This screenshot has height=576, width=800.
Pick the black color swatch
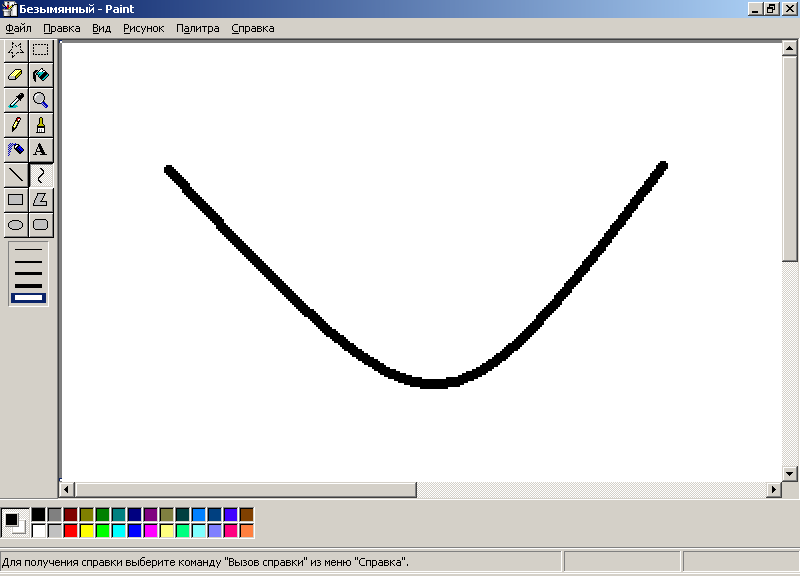[39, 514]
